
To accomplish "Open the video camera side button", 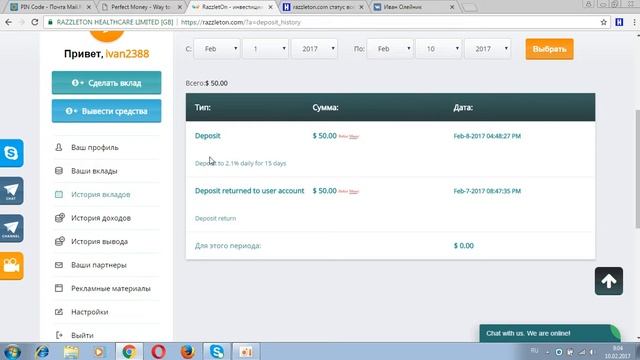I will click(x=11, y=266).
